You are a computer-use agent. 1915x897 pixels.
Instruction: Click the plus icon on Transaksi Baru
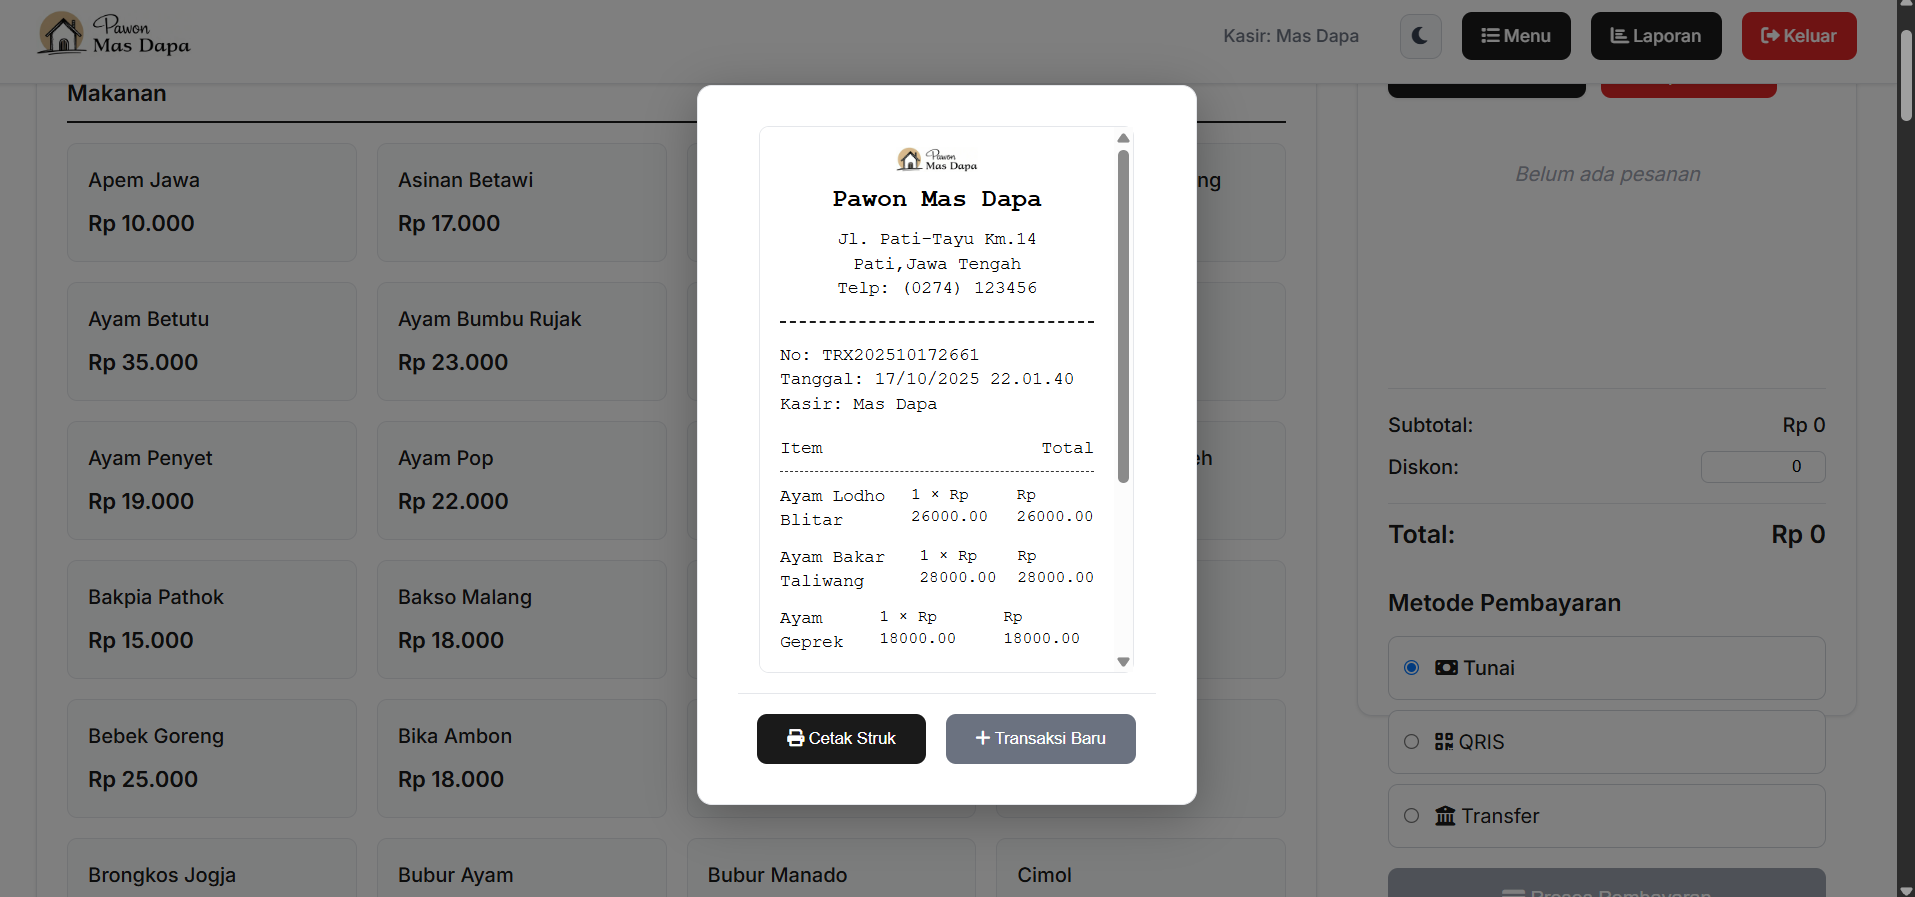[982, 738]
